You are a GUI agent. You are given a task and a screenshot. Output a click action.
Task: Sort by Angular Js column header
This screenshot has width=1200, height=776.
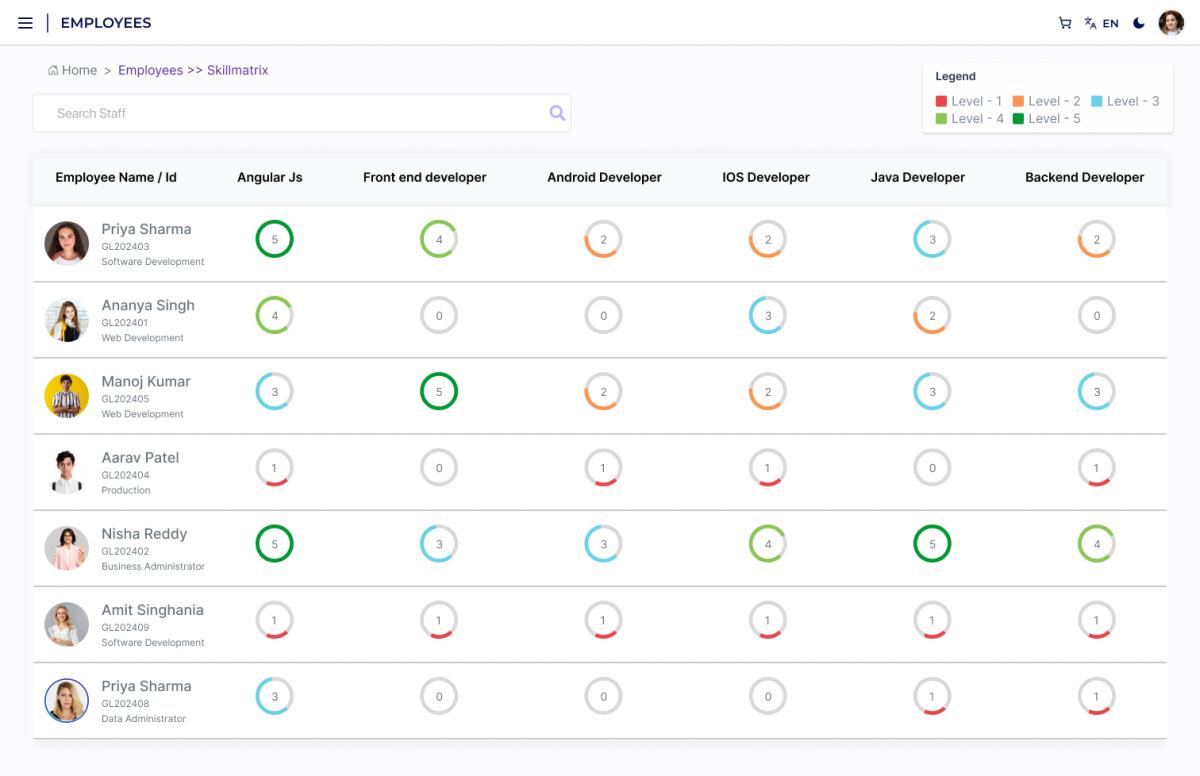(269, 177)
